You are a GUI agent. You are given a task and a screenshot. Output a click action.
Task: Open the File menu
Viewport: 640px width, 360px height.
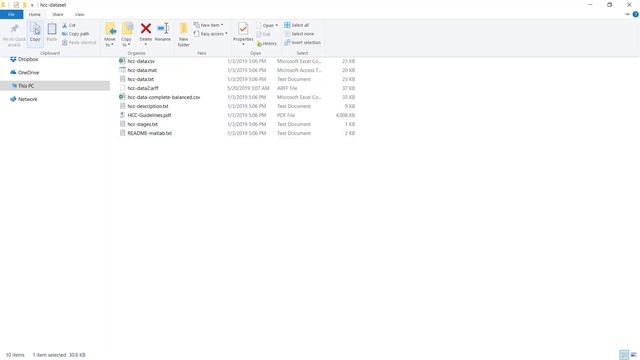click(x=11, y=14)
